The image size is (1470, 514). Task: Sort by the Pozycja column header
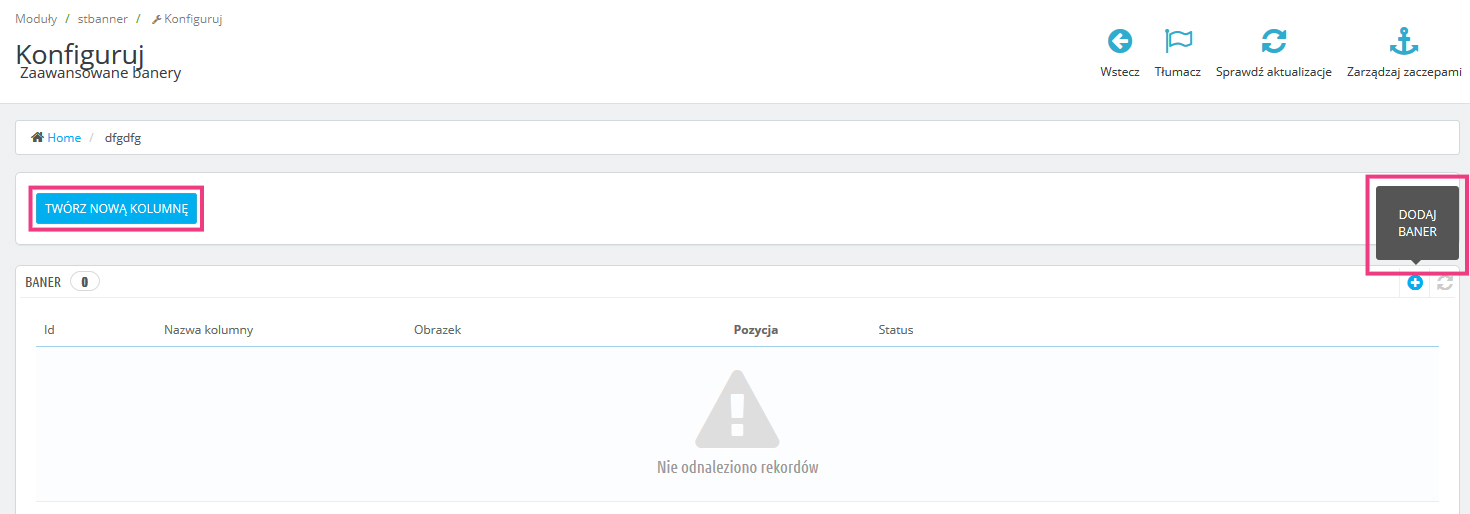pyautogui.click(x=755, y=330)
